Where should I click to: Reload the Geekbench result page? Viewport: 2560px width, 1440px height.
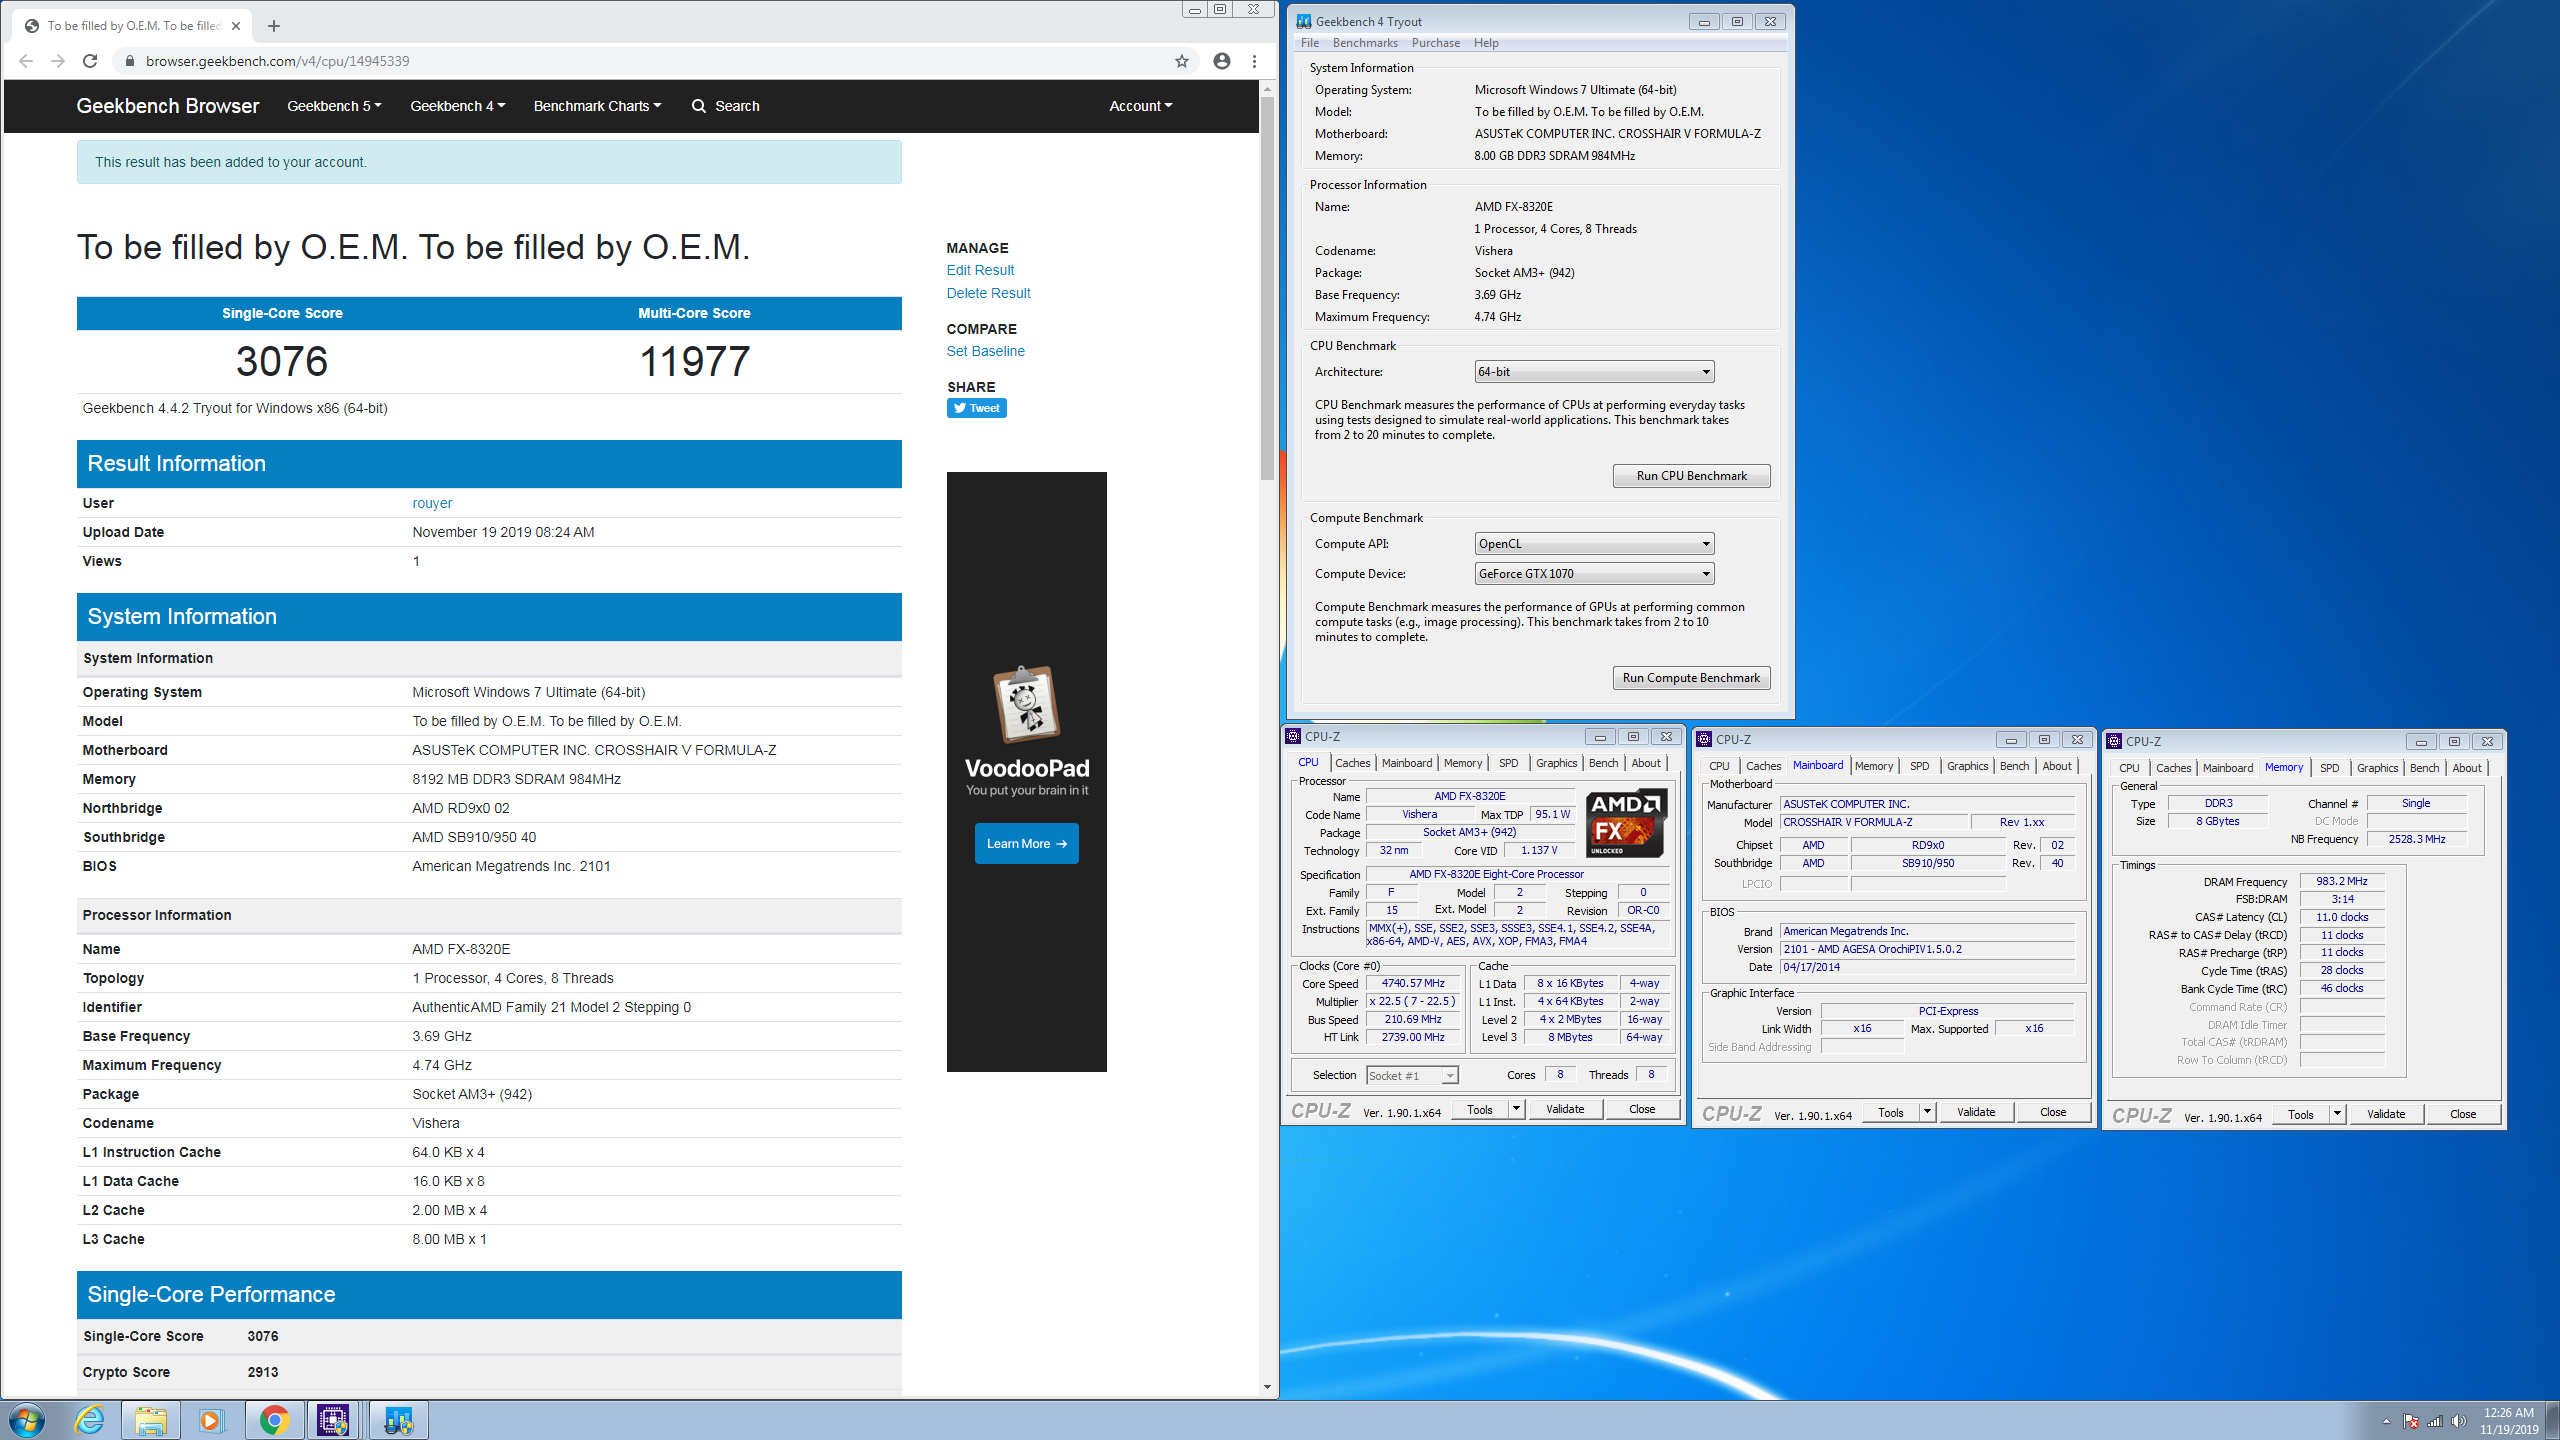(x=90, y=61)
